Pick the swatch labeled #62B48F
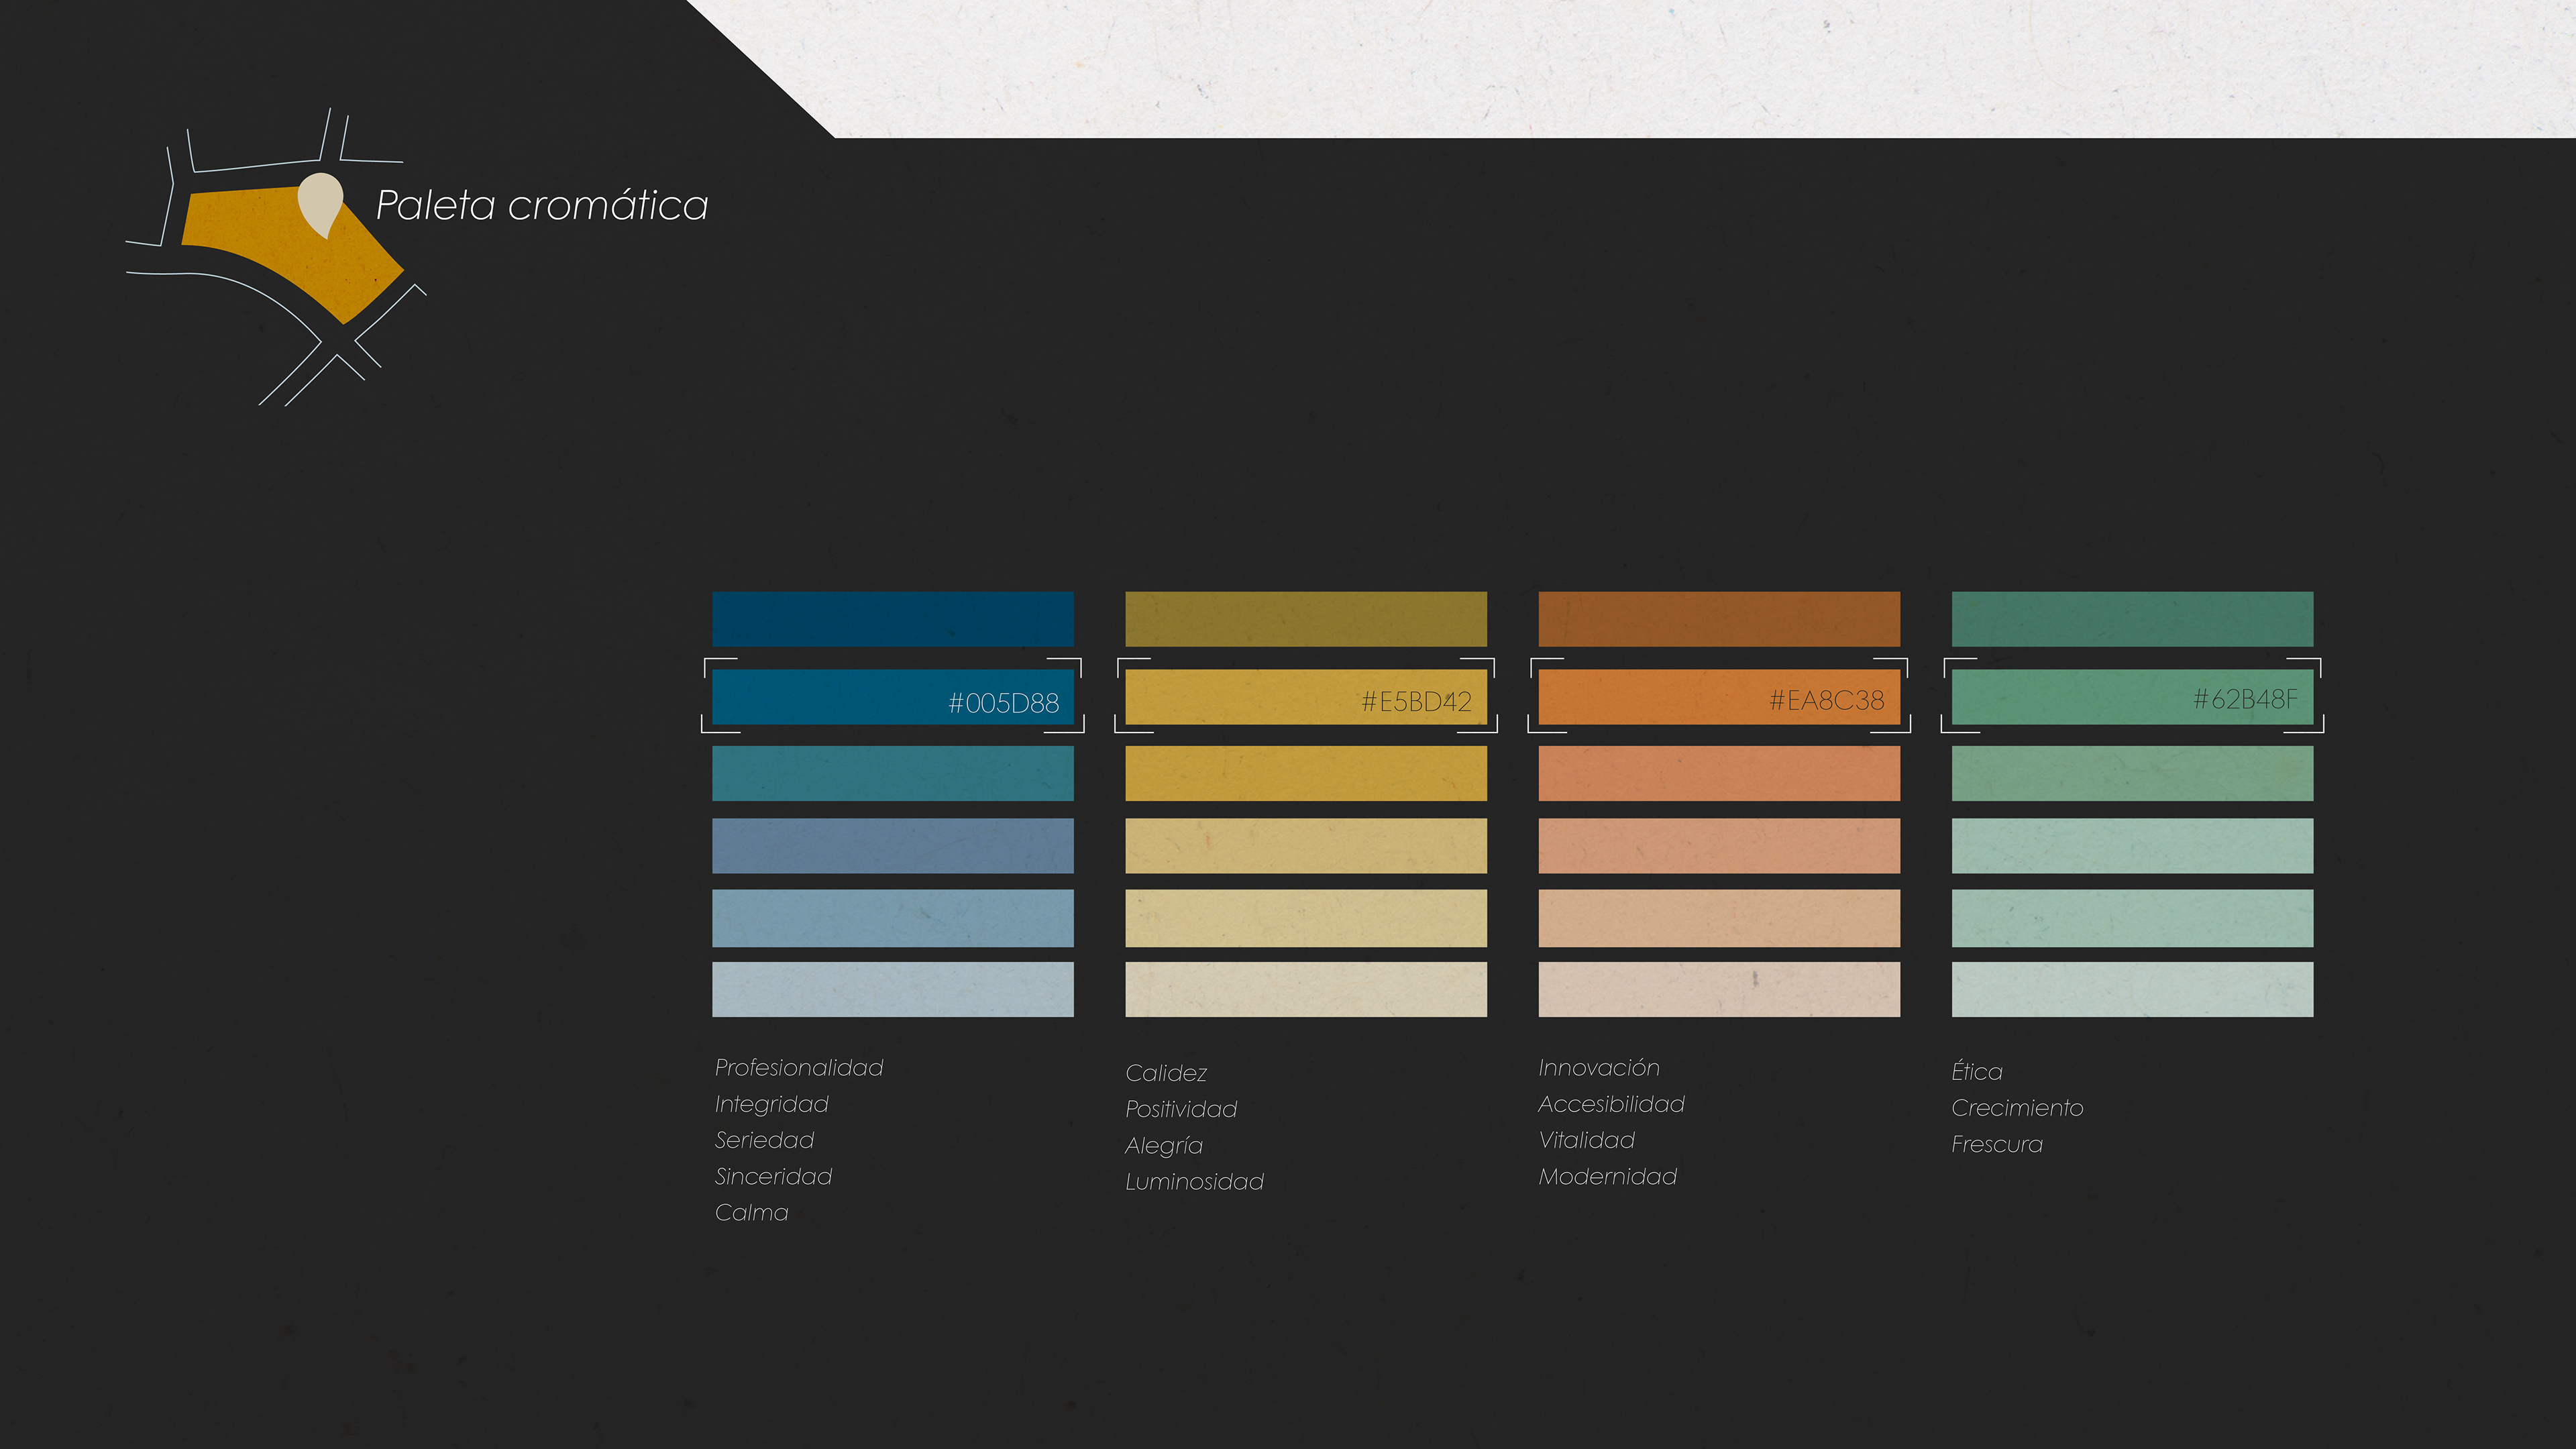 click(2132, 697)
